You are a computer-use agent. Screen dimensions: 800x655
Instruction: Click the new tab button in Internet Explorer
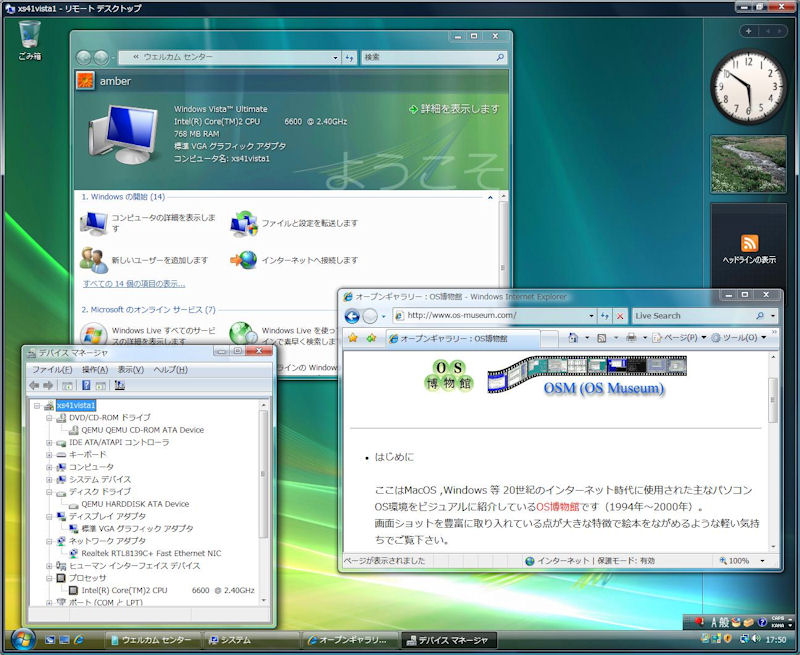(x=548, y=338)
